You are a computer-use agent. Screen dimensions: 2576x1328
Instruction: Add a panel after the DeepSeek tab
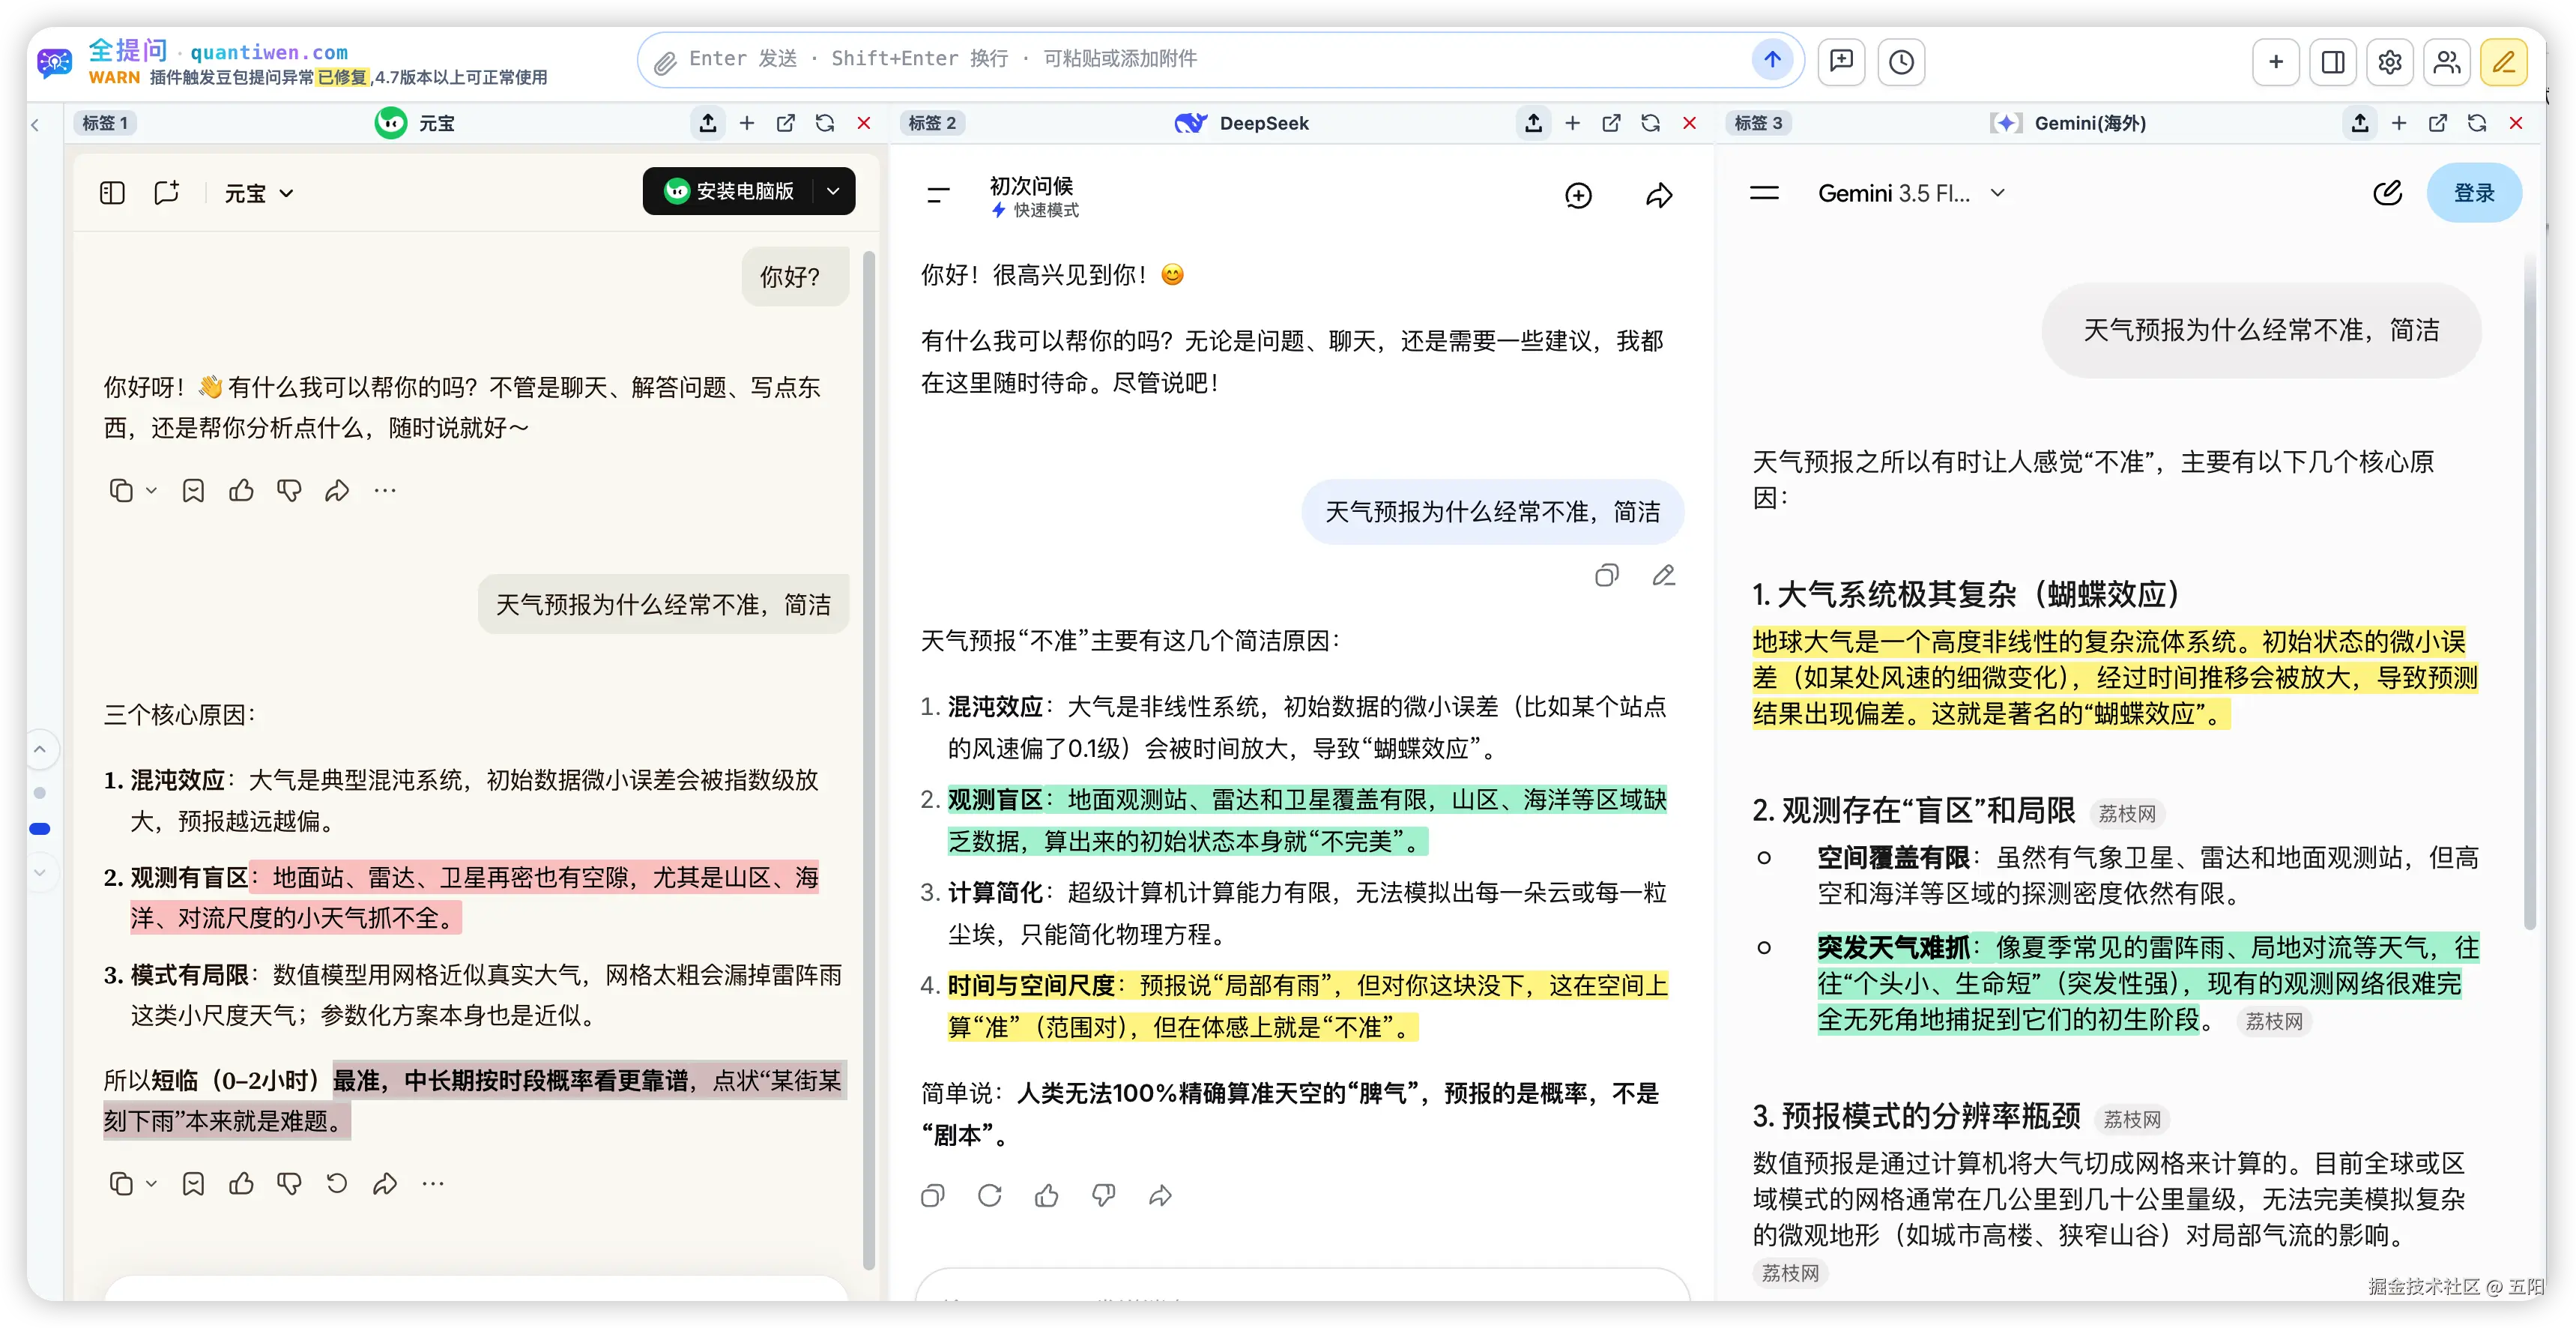tap(1573, 123)
